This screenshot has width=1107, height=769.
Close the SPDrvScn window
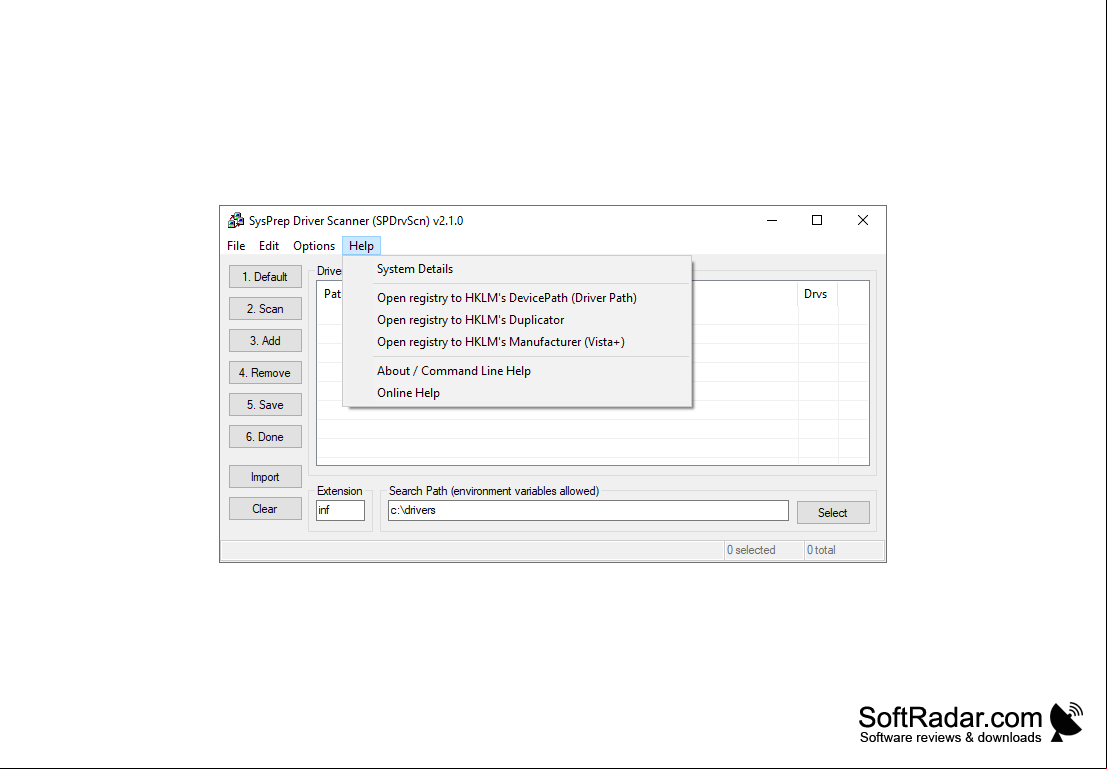pyautogui.click(x=863, y=220)
